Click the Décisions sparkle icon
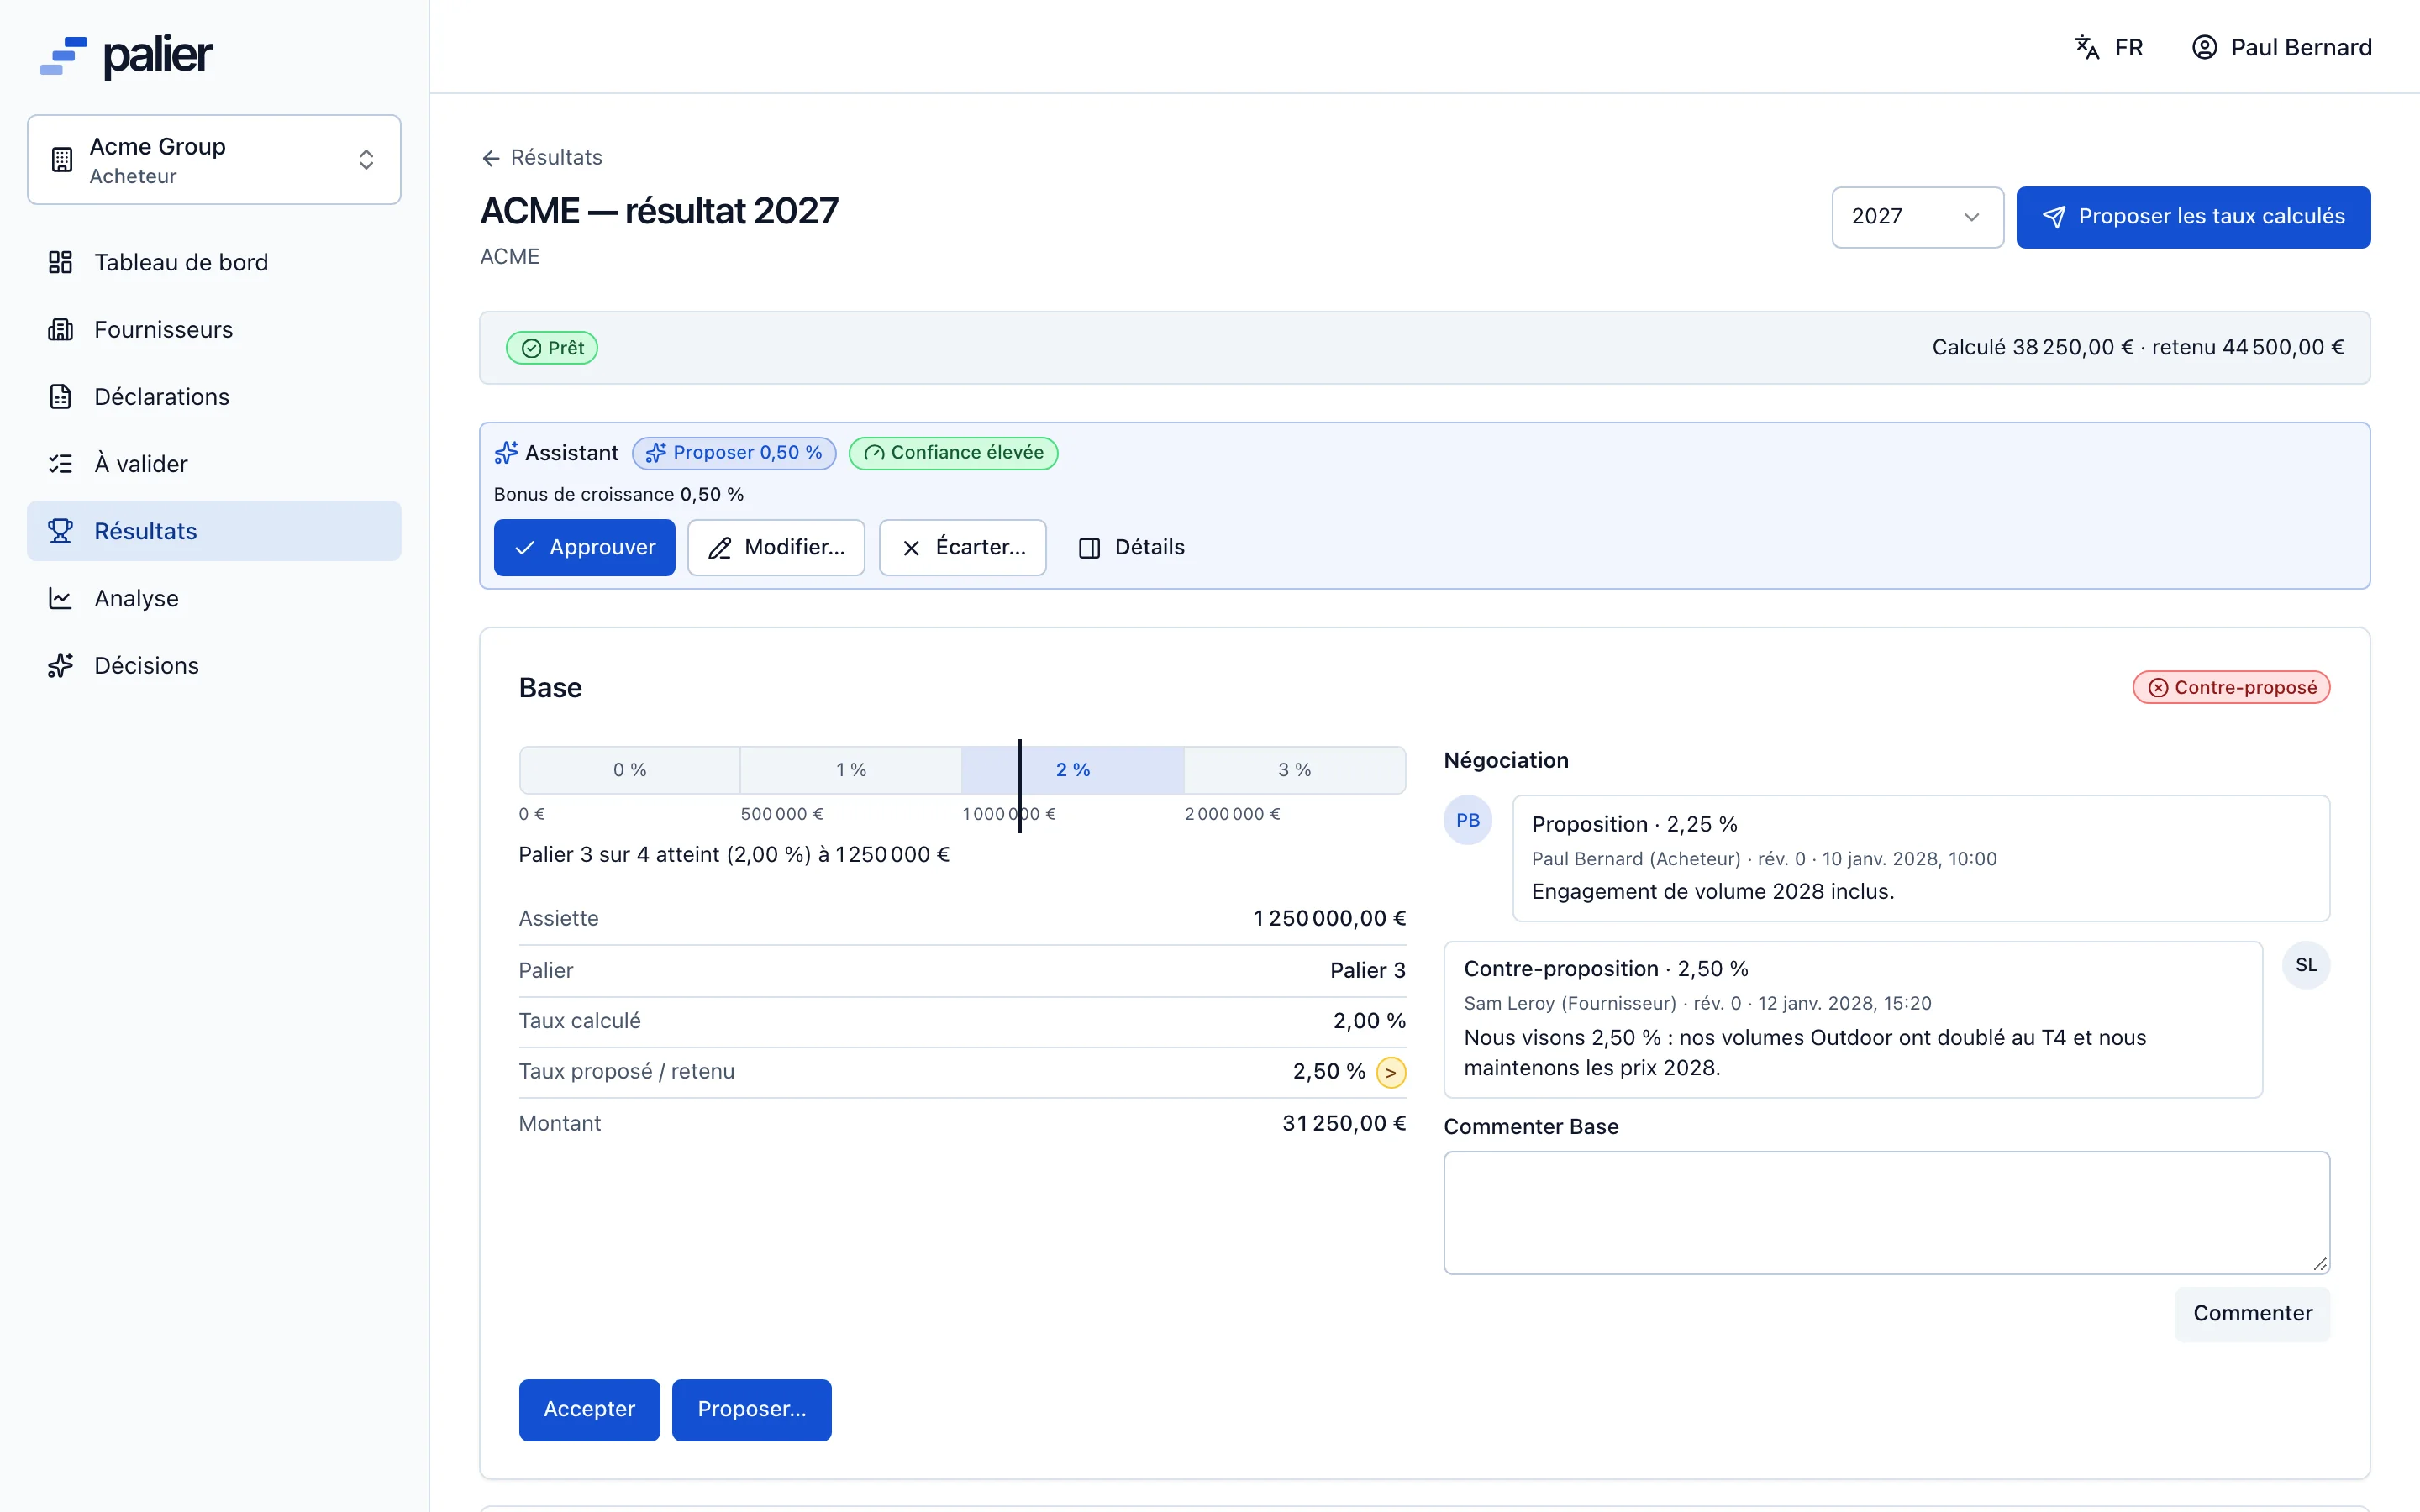The image size is (2420, 1512). (61, 665)
